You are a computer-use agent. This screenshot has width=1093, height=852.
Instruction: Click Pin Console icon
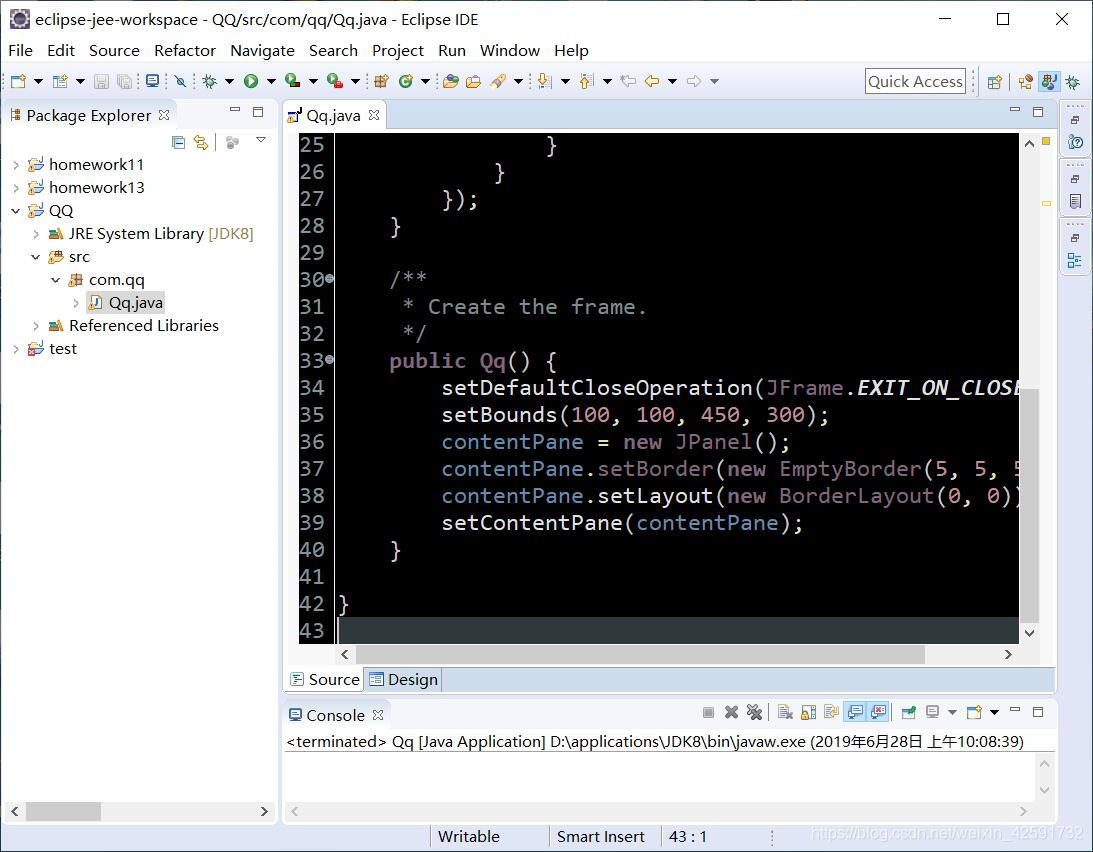908,713
